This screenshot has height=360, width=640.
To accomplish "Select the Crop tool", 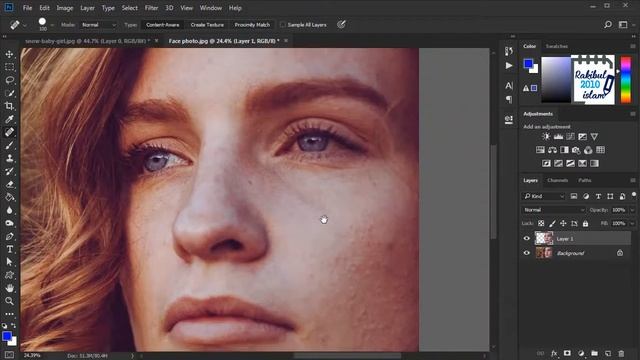I will (x=9, y=106).
